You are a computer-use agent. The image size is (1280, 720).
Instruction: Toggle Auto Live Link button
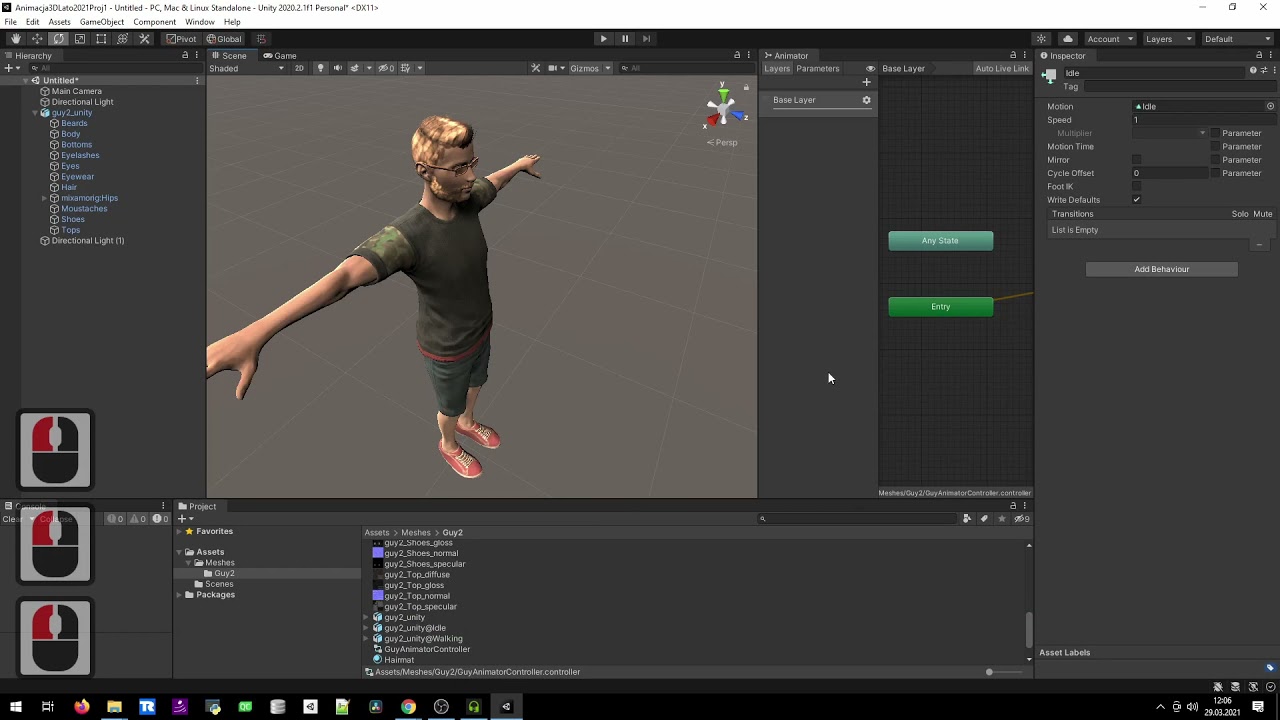pyautogui.click(x=1002, y=69)
